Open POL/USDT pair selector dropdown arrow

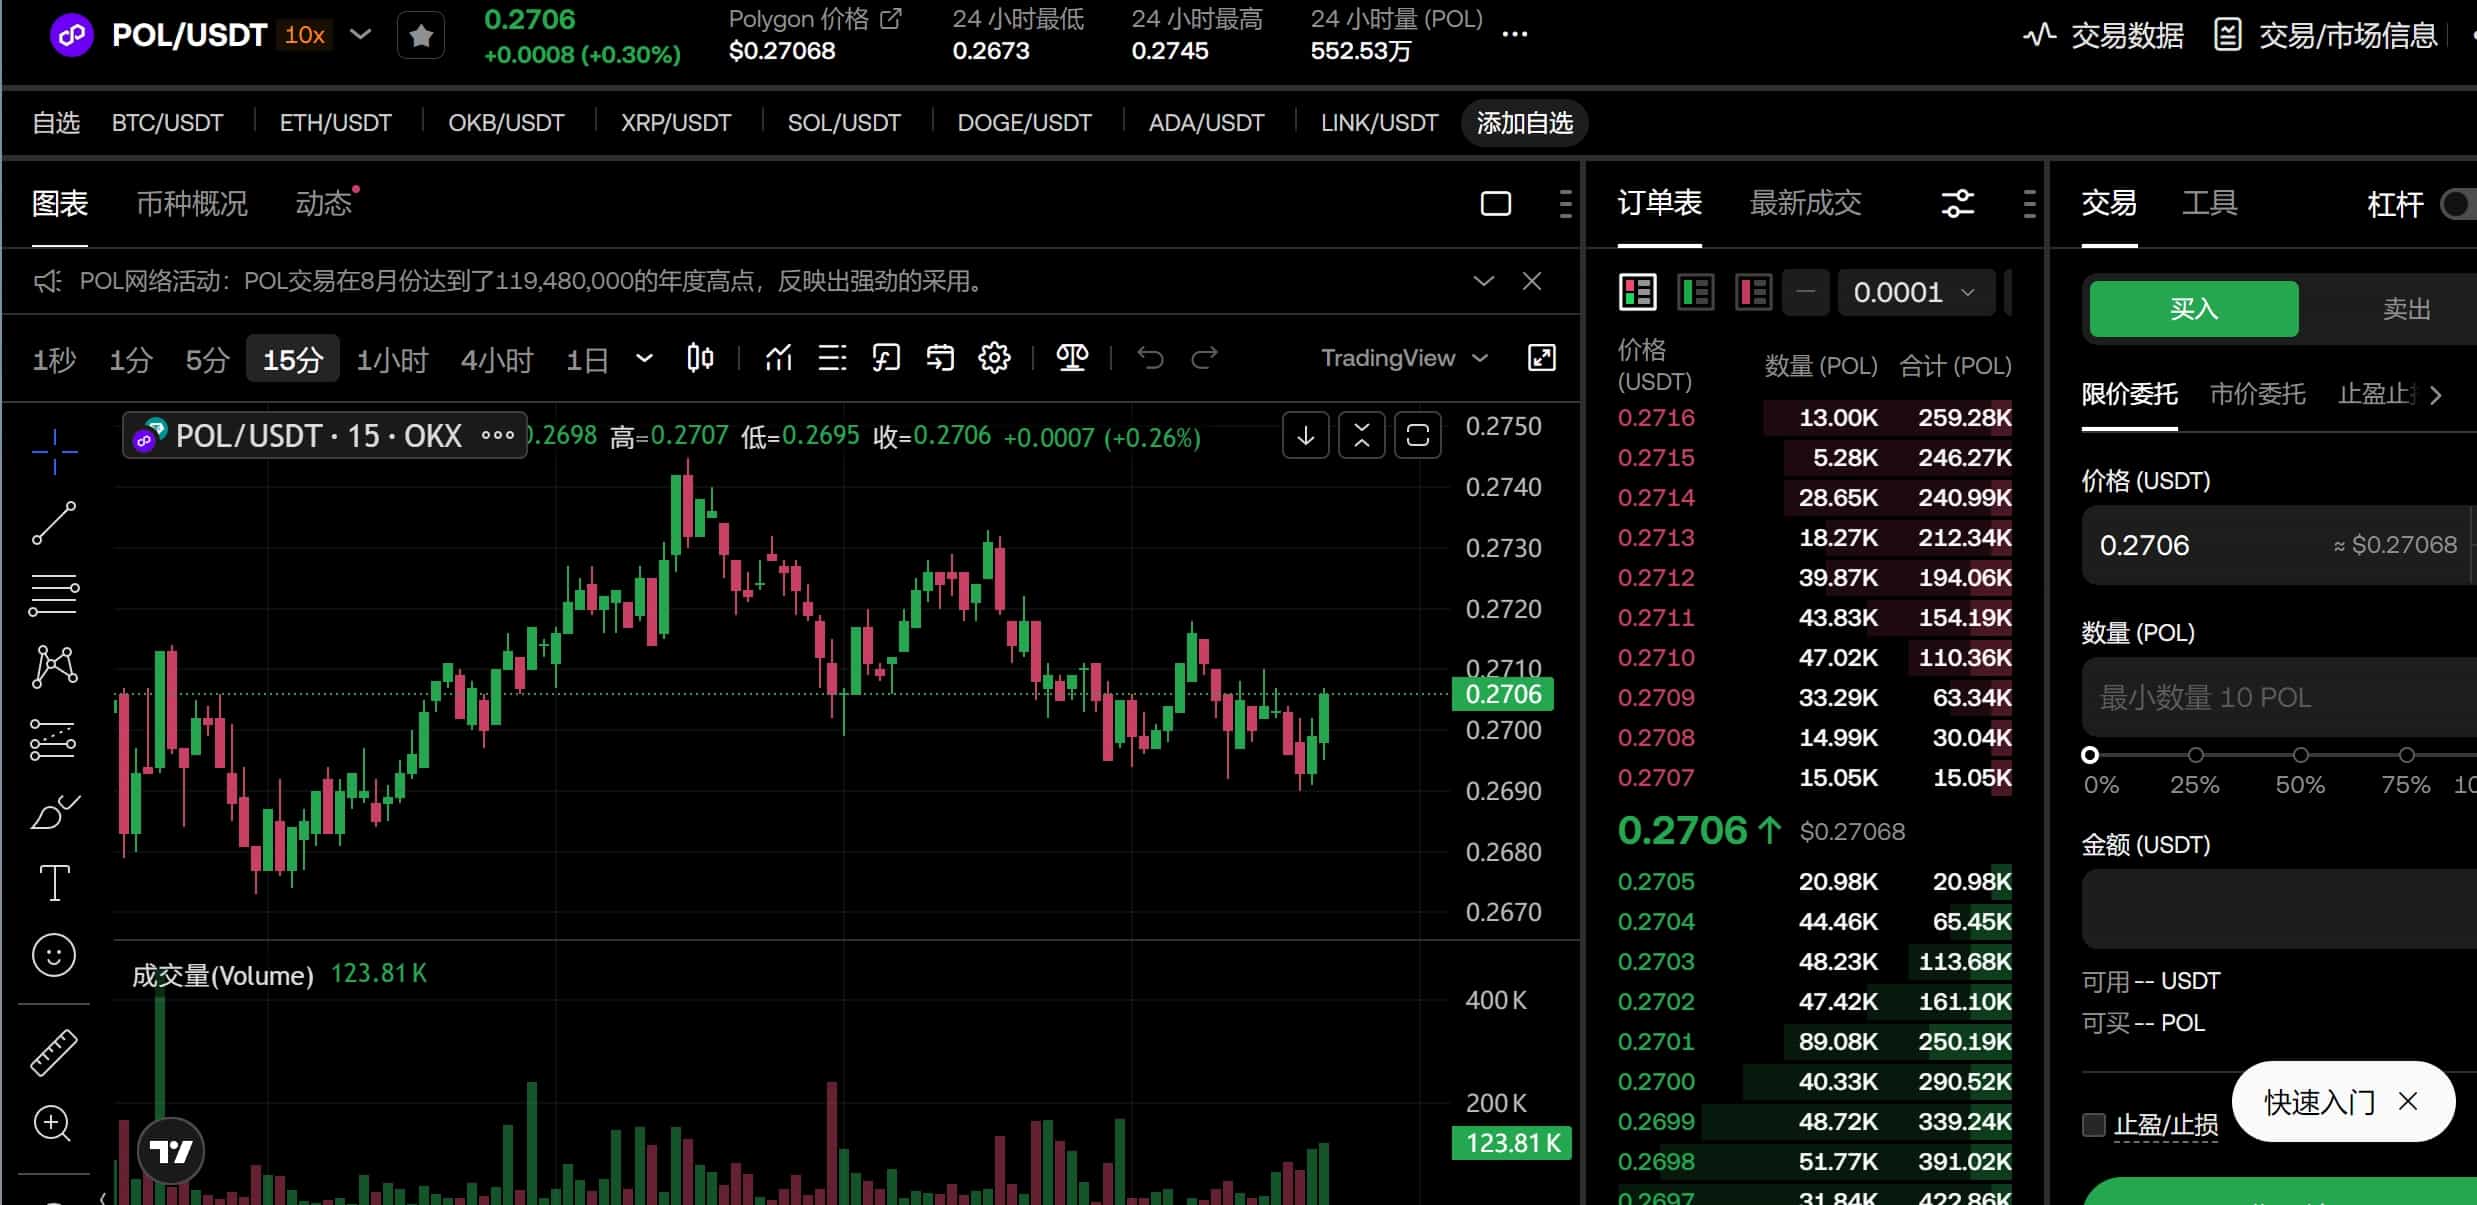(x=360, y=35)
